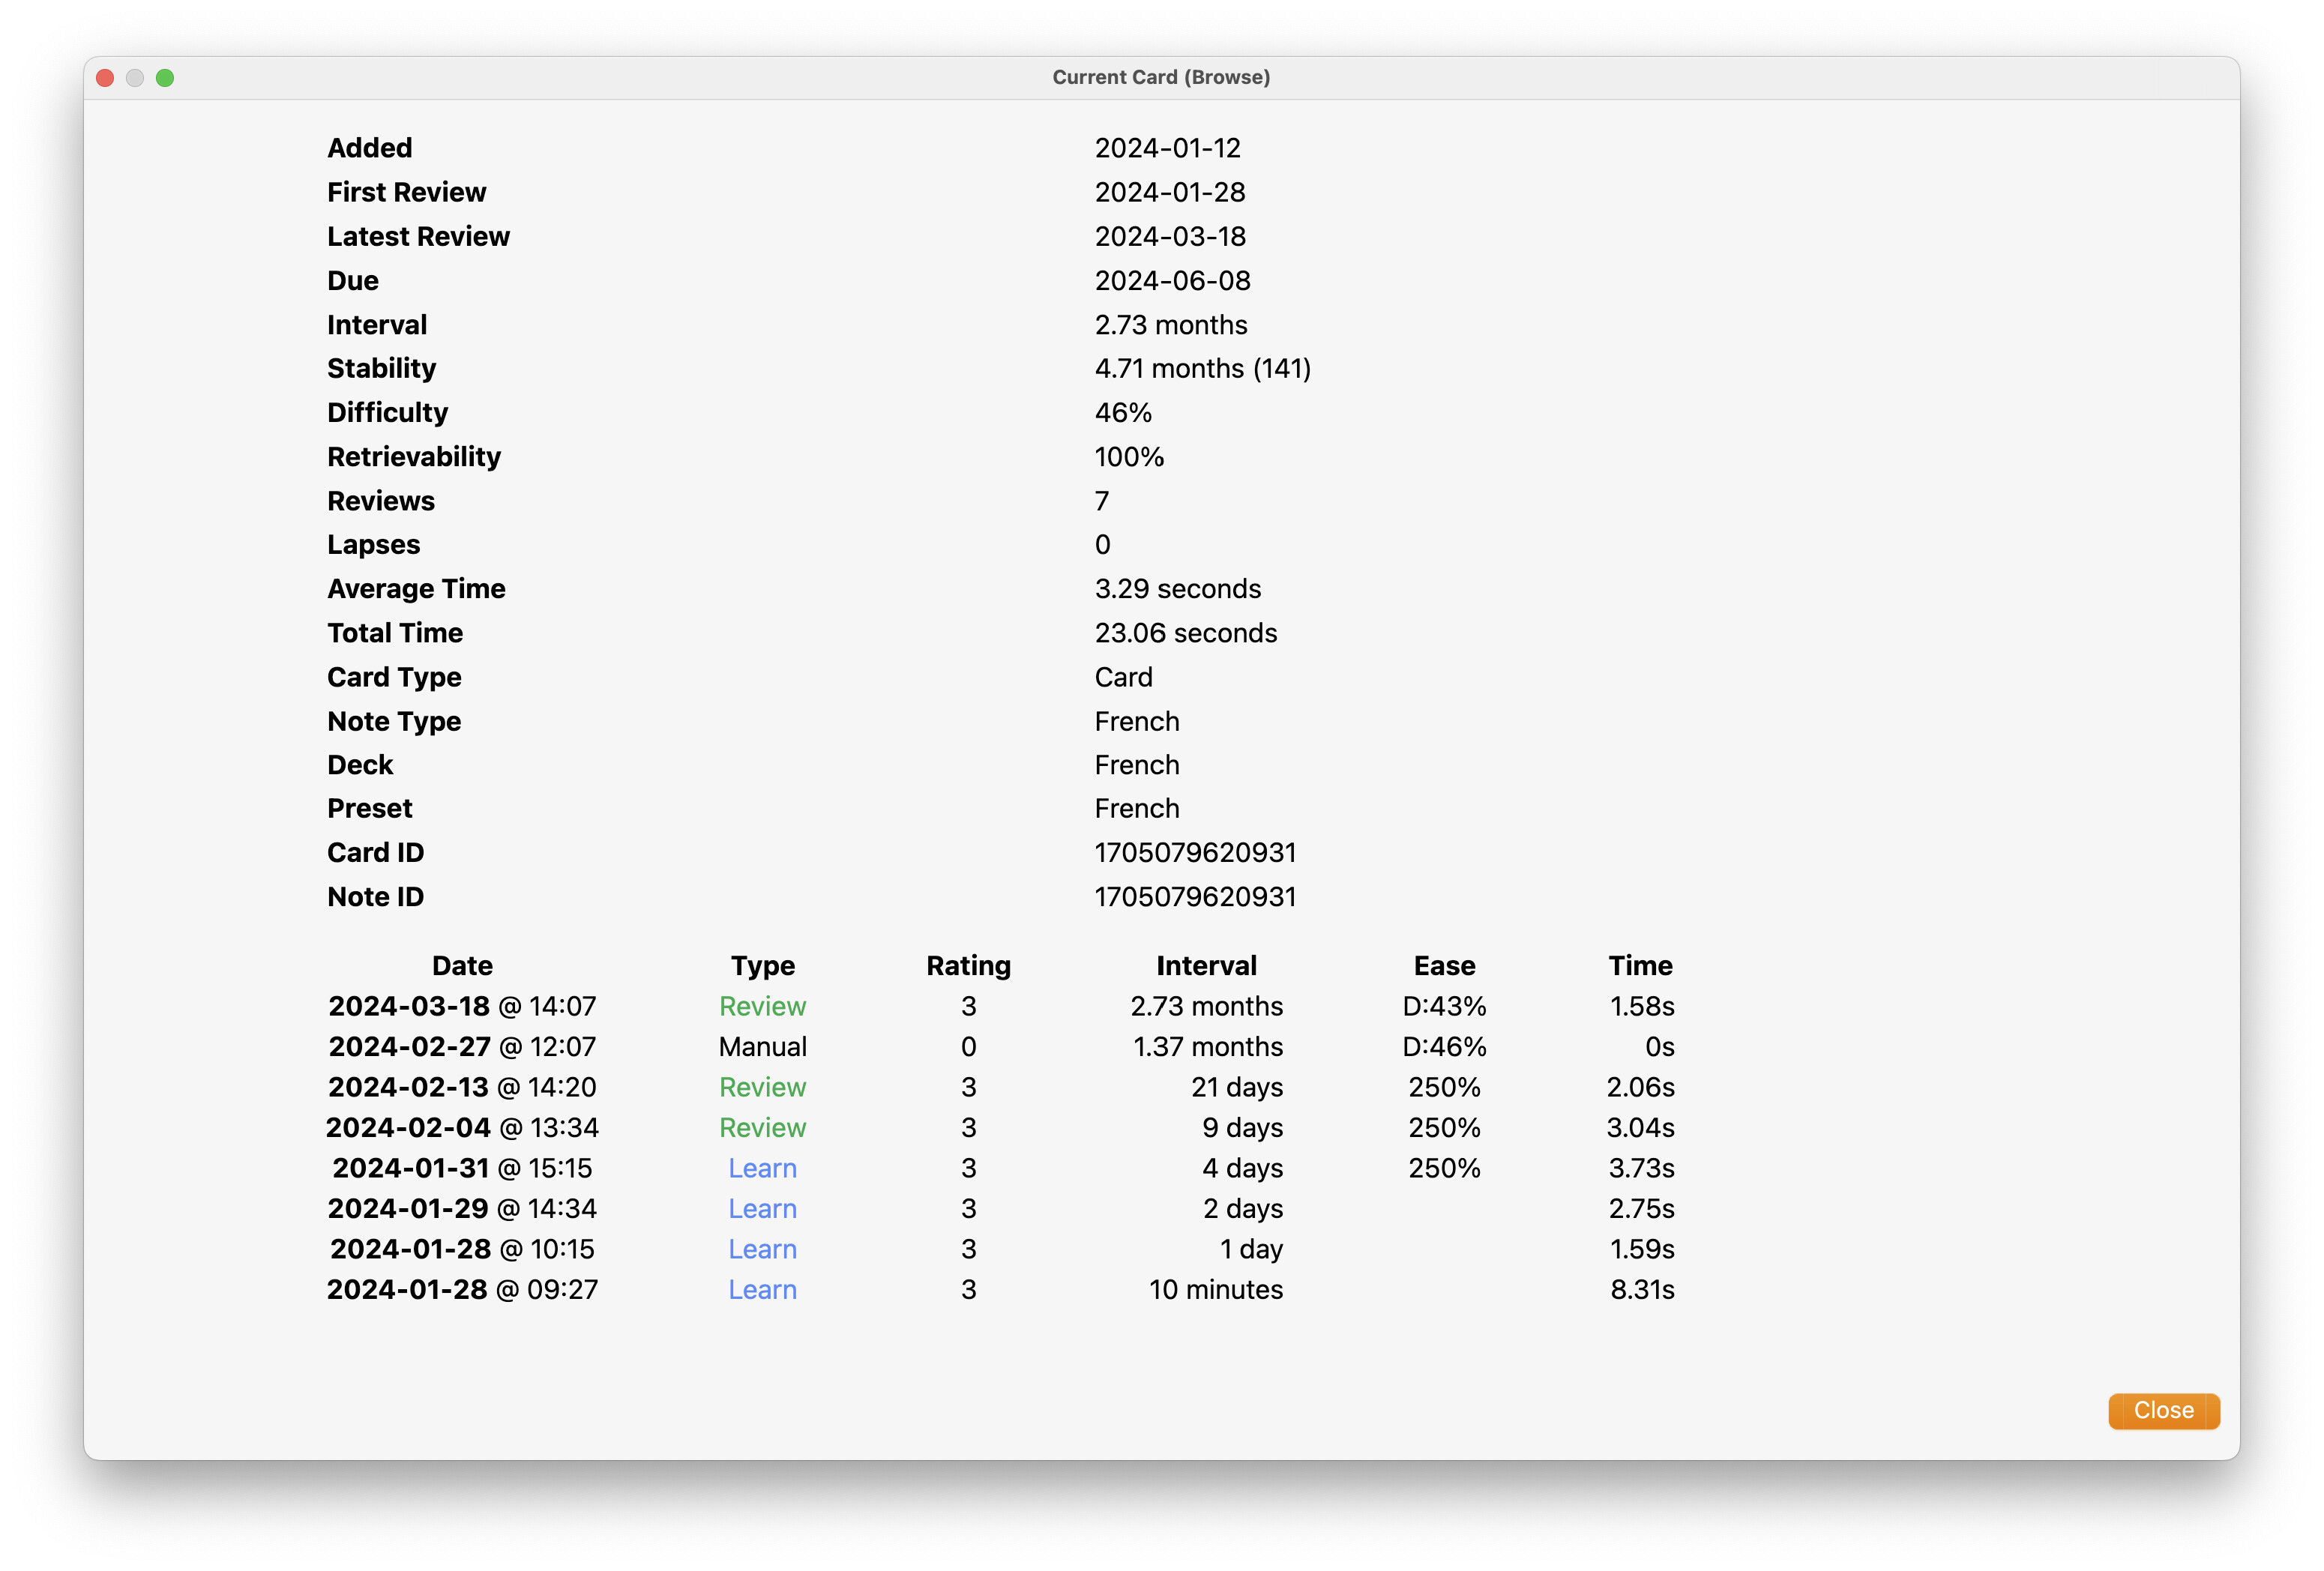Select the First Review date 2024-01-28
The height and width of the screenshot is (1571, 2324).
(1169, 192)
